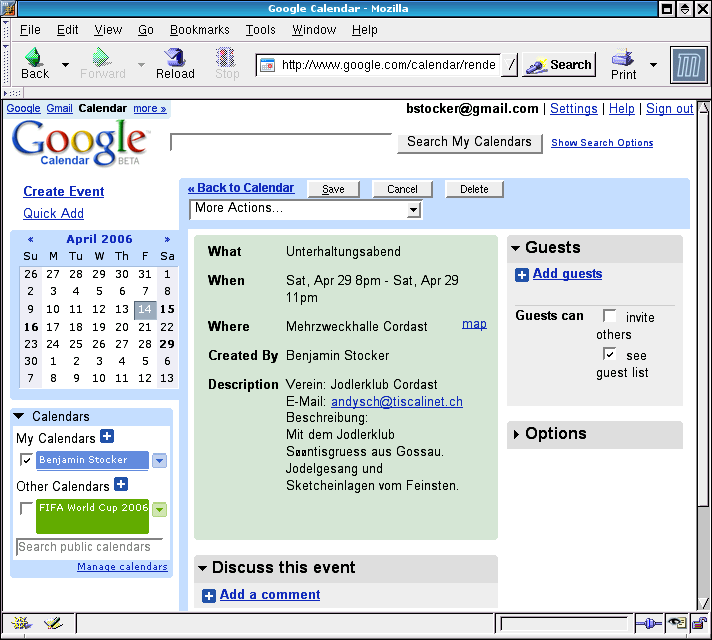
Task: Click the Stop toolbar icon
Action: pos(227,64)
